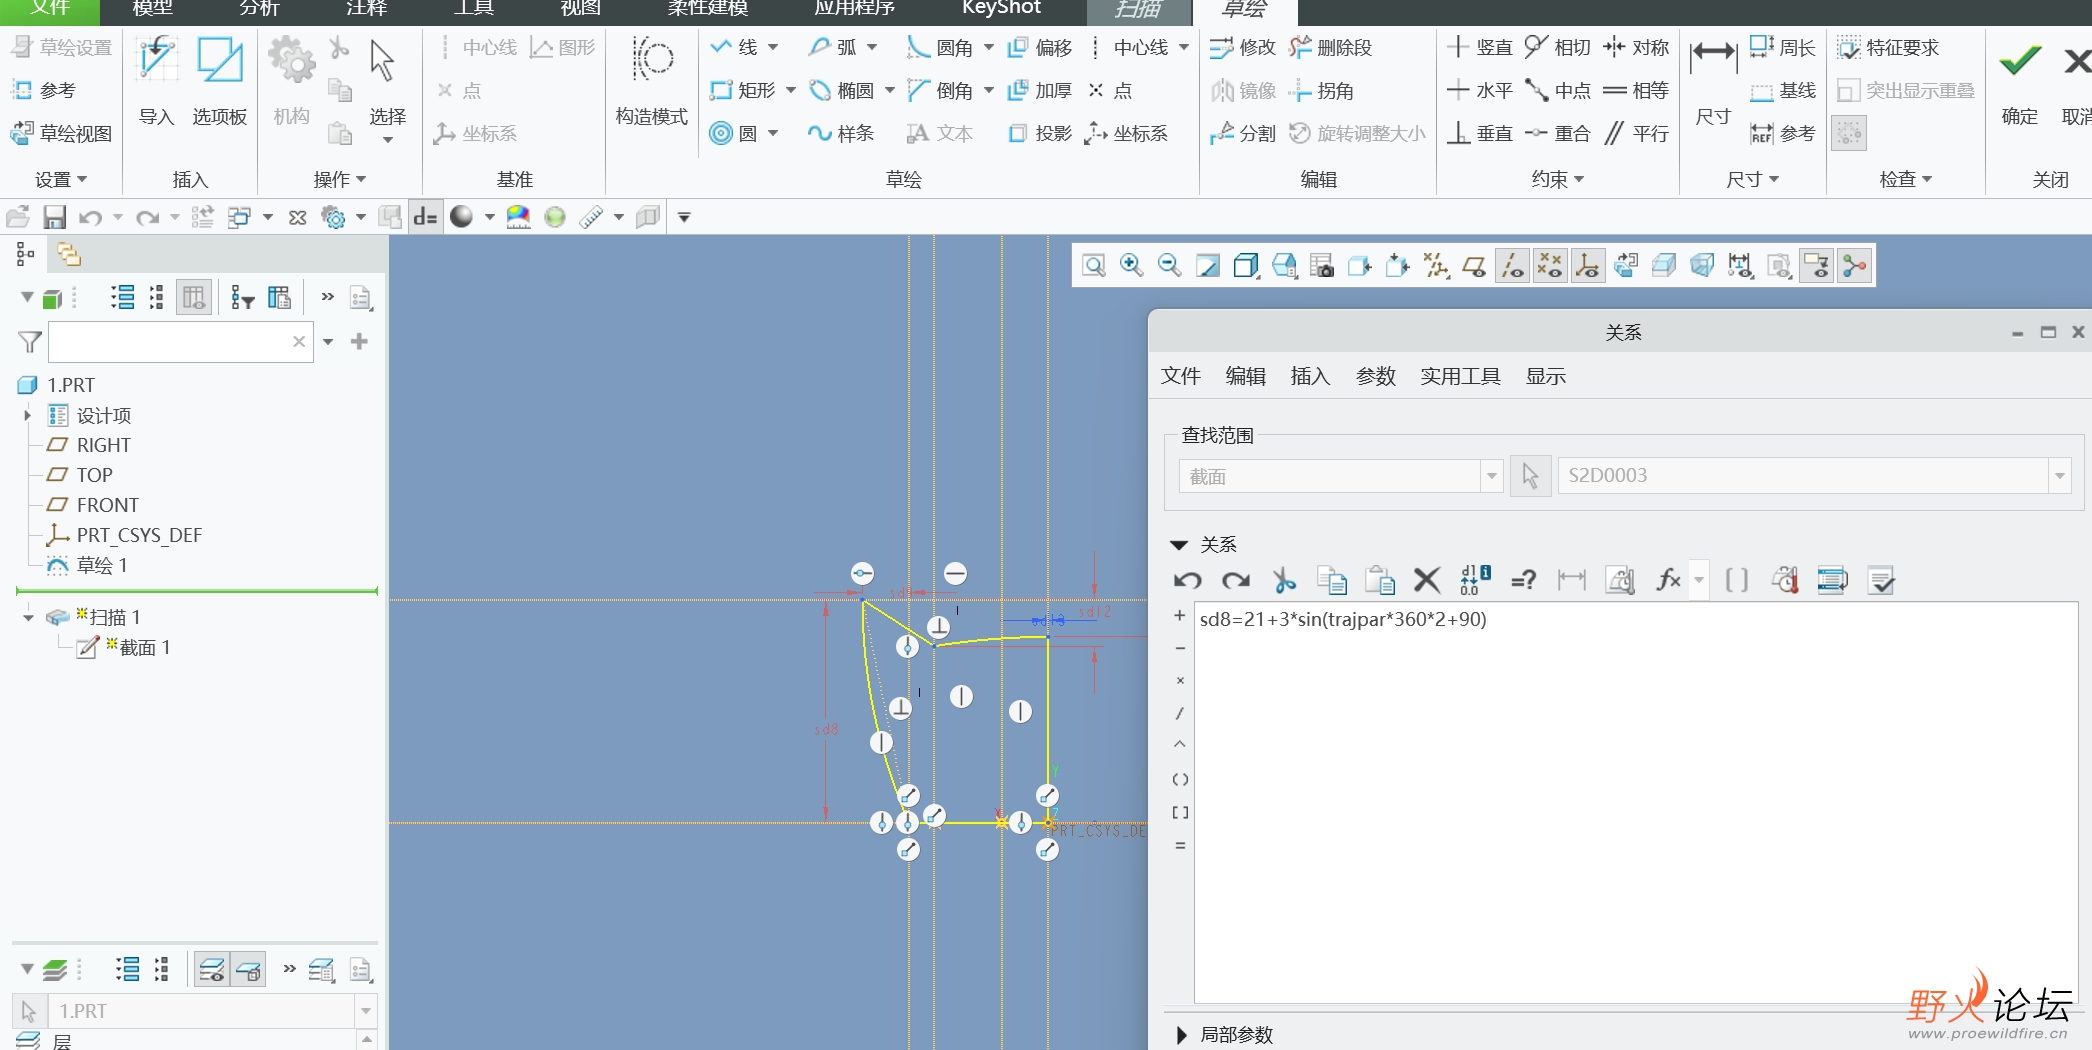Click the Import (导入) button
The image size is (2092, 1050).
click(x=157, y=82)
